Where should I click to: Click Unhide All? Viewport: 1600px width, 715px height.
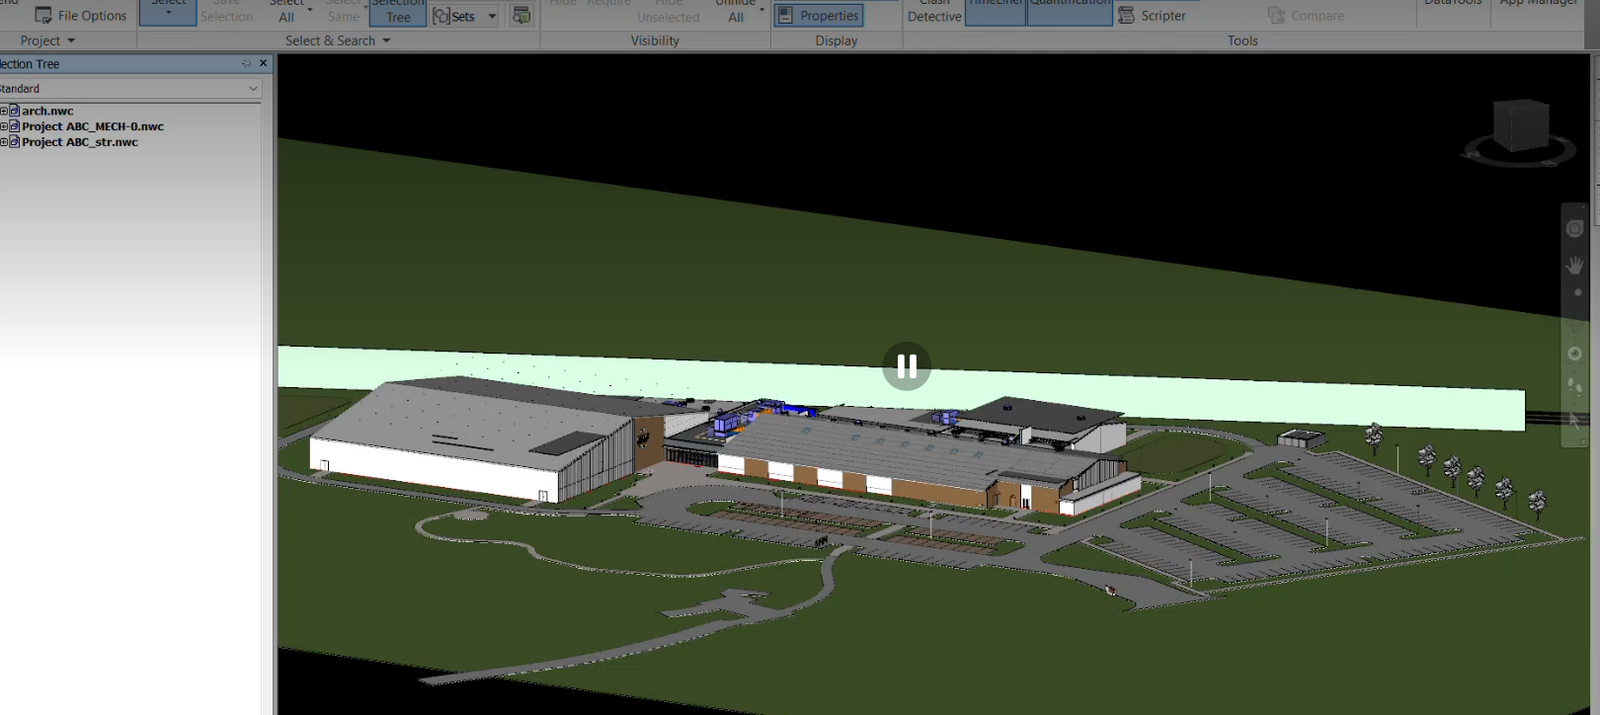(x=737, y=12)
